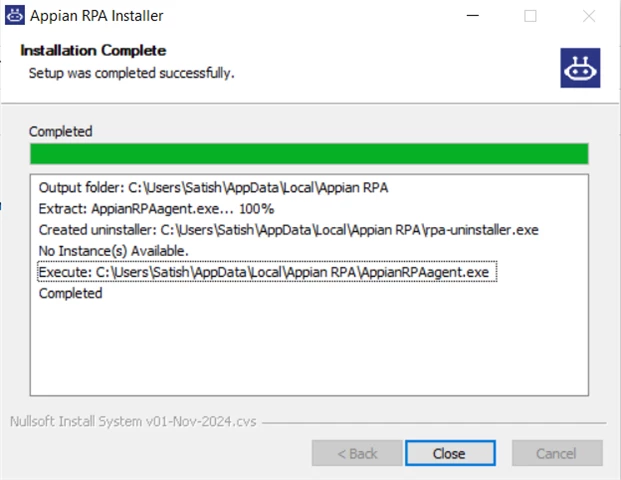Screen dimensions: 621x480
Task: Click the Appian RPA title bar icon
Action: click(15, 15)
